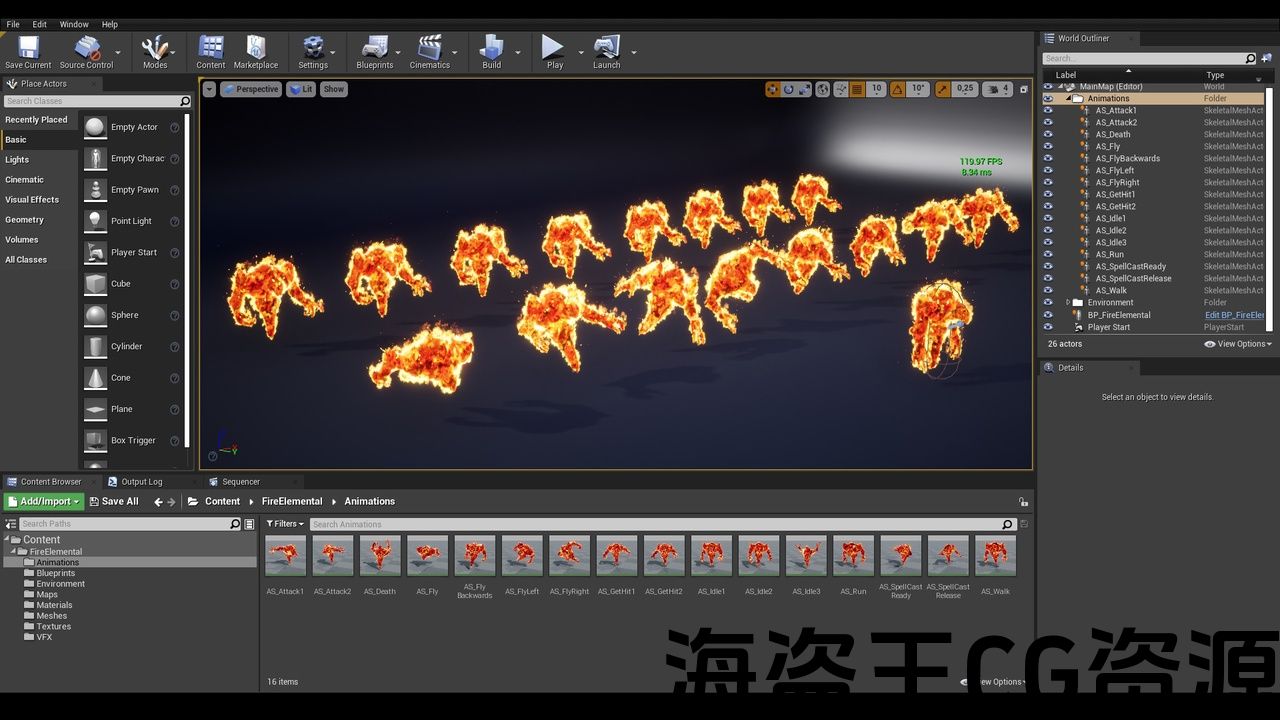The height and width of the screenshot is (720, 1280).
Task: Select the AS_Death animation thumbnail
Action: 380,556
